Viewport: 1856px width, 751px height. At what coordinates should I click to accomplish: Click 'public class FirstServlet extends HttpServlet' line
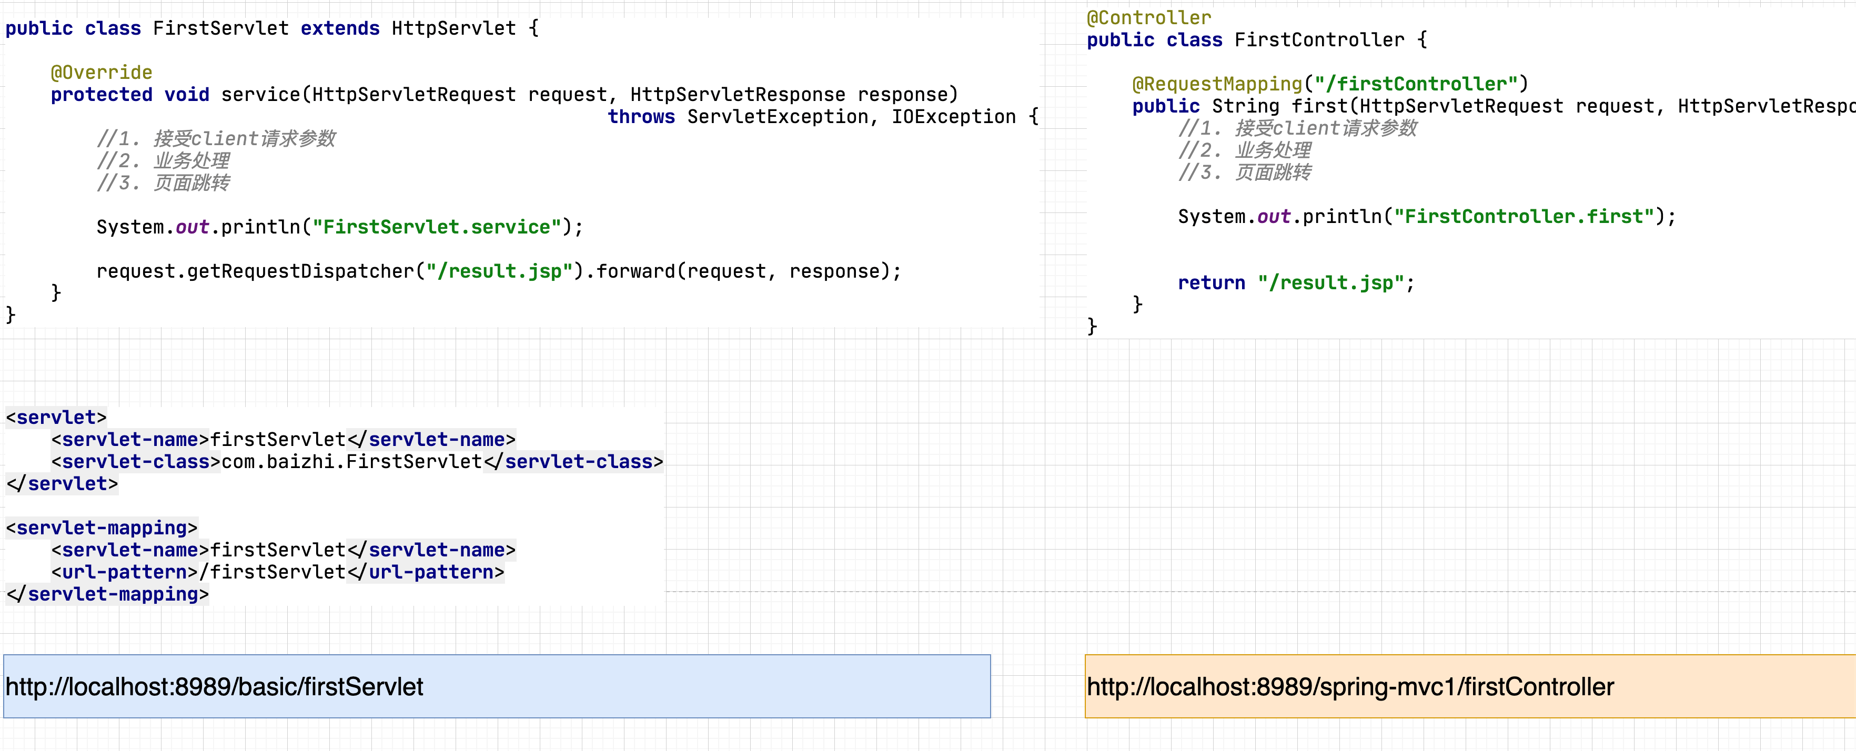tap(272, 28)
